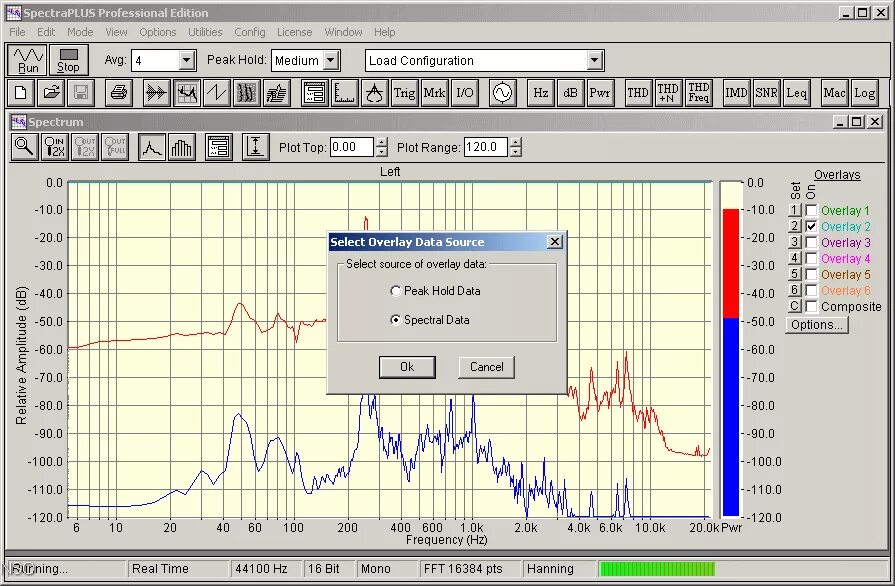
Task: Select the magnifier zoom tool in Spectrum window
Action: click(25, 147)
